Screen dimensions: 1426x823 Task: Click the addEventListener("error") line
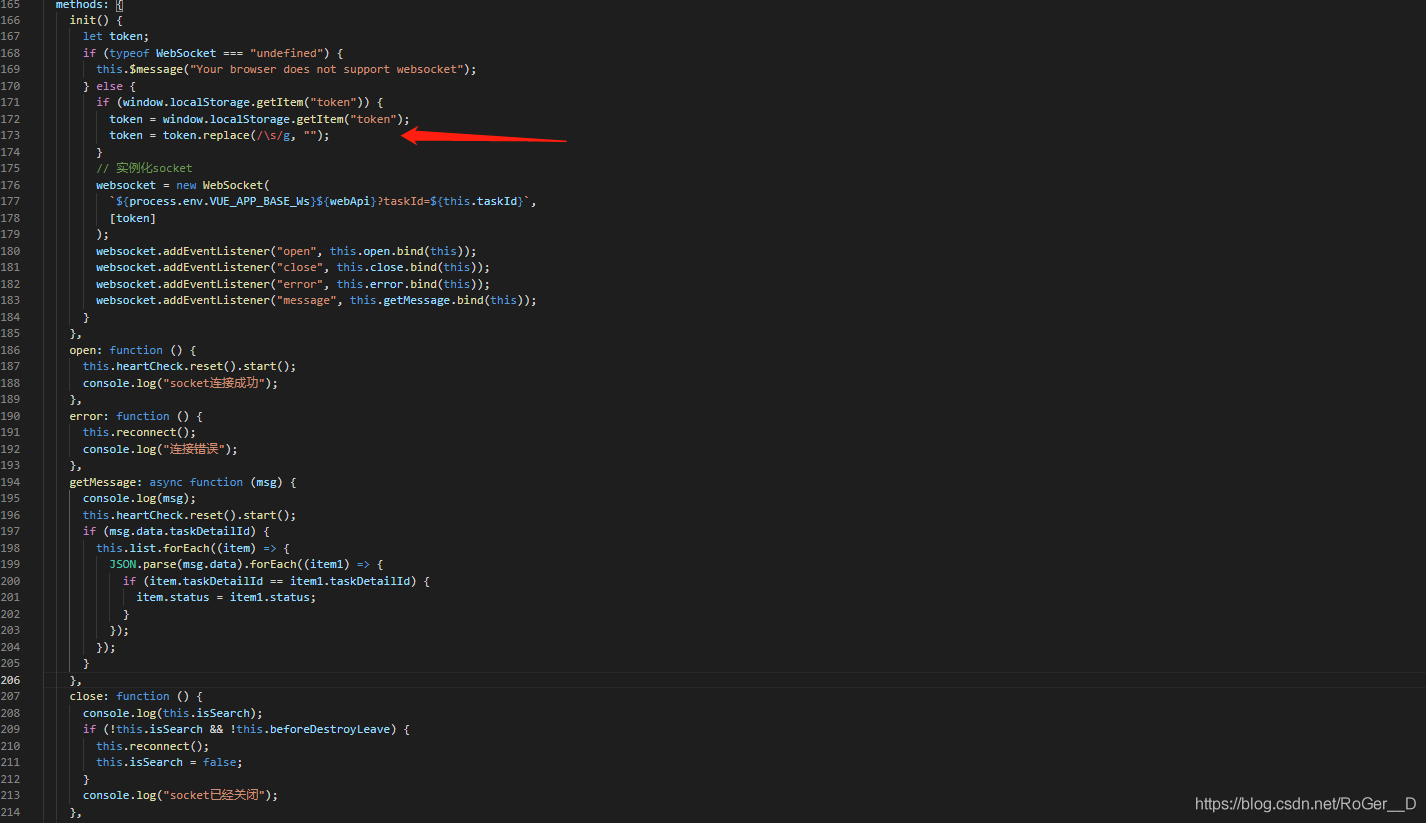(293, 284)
